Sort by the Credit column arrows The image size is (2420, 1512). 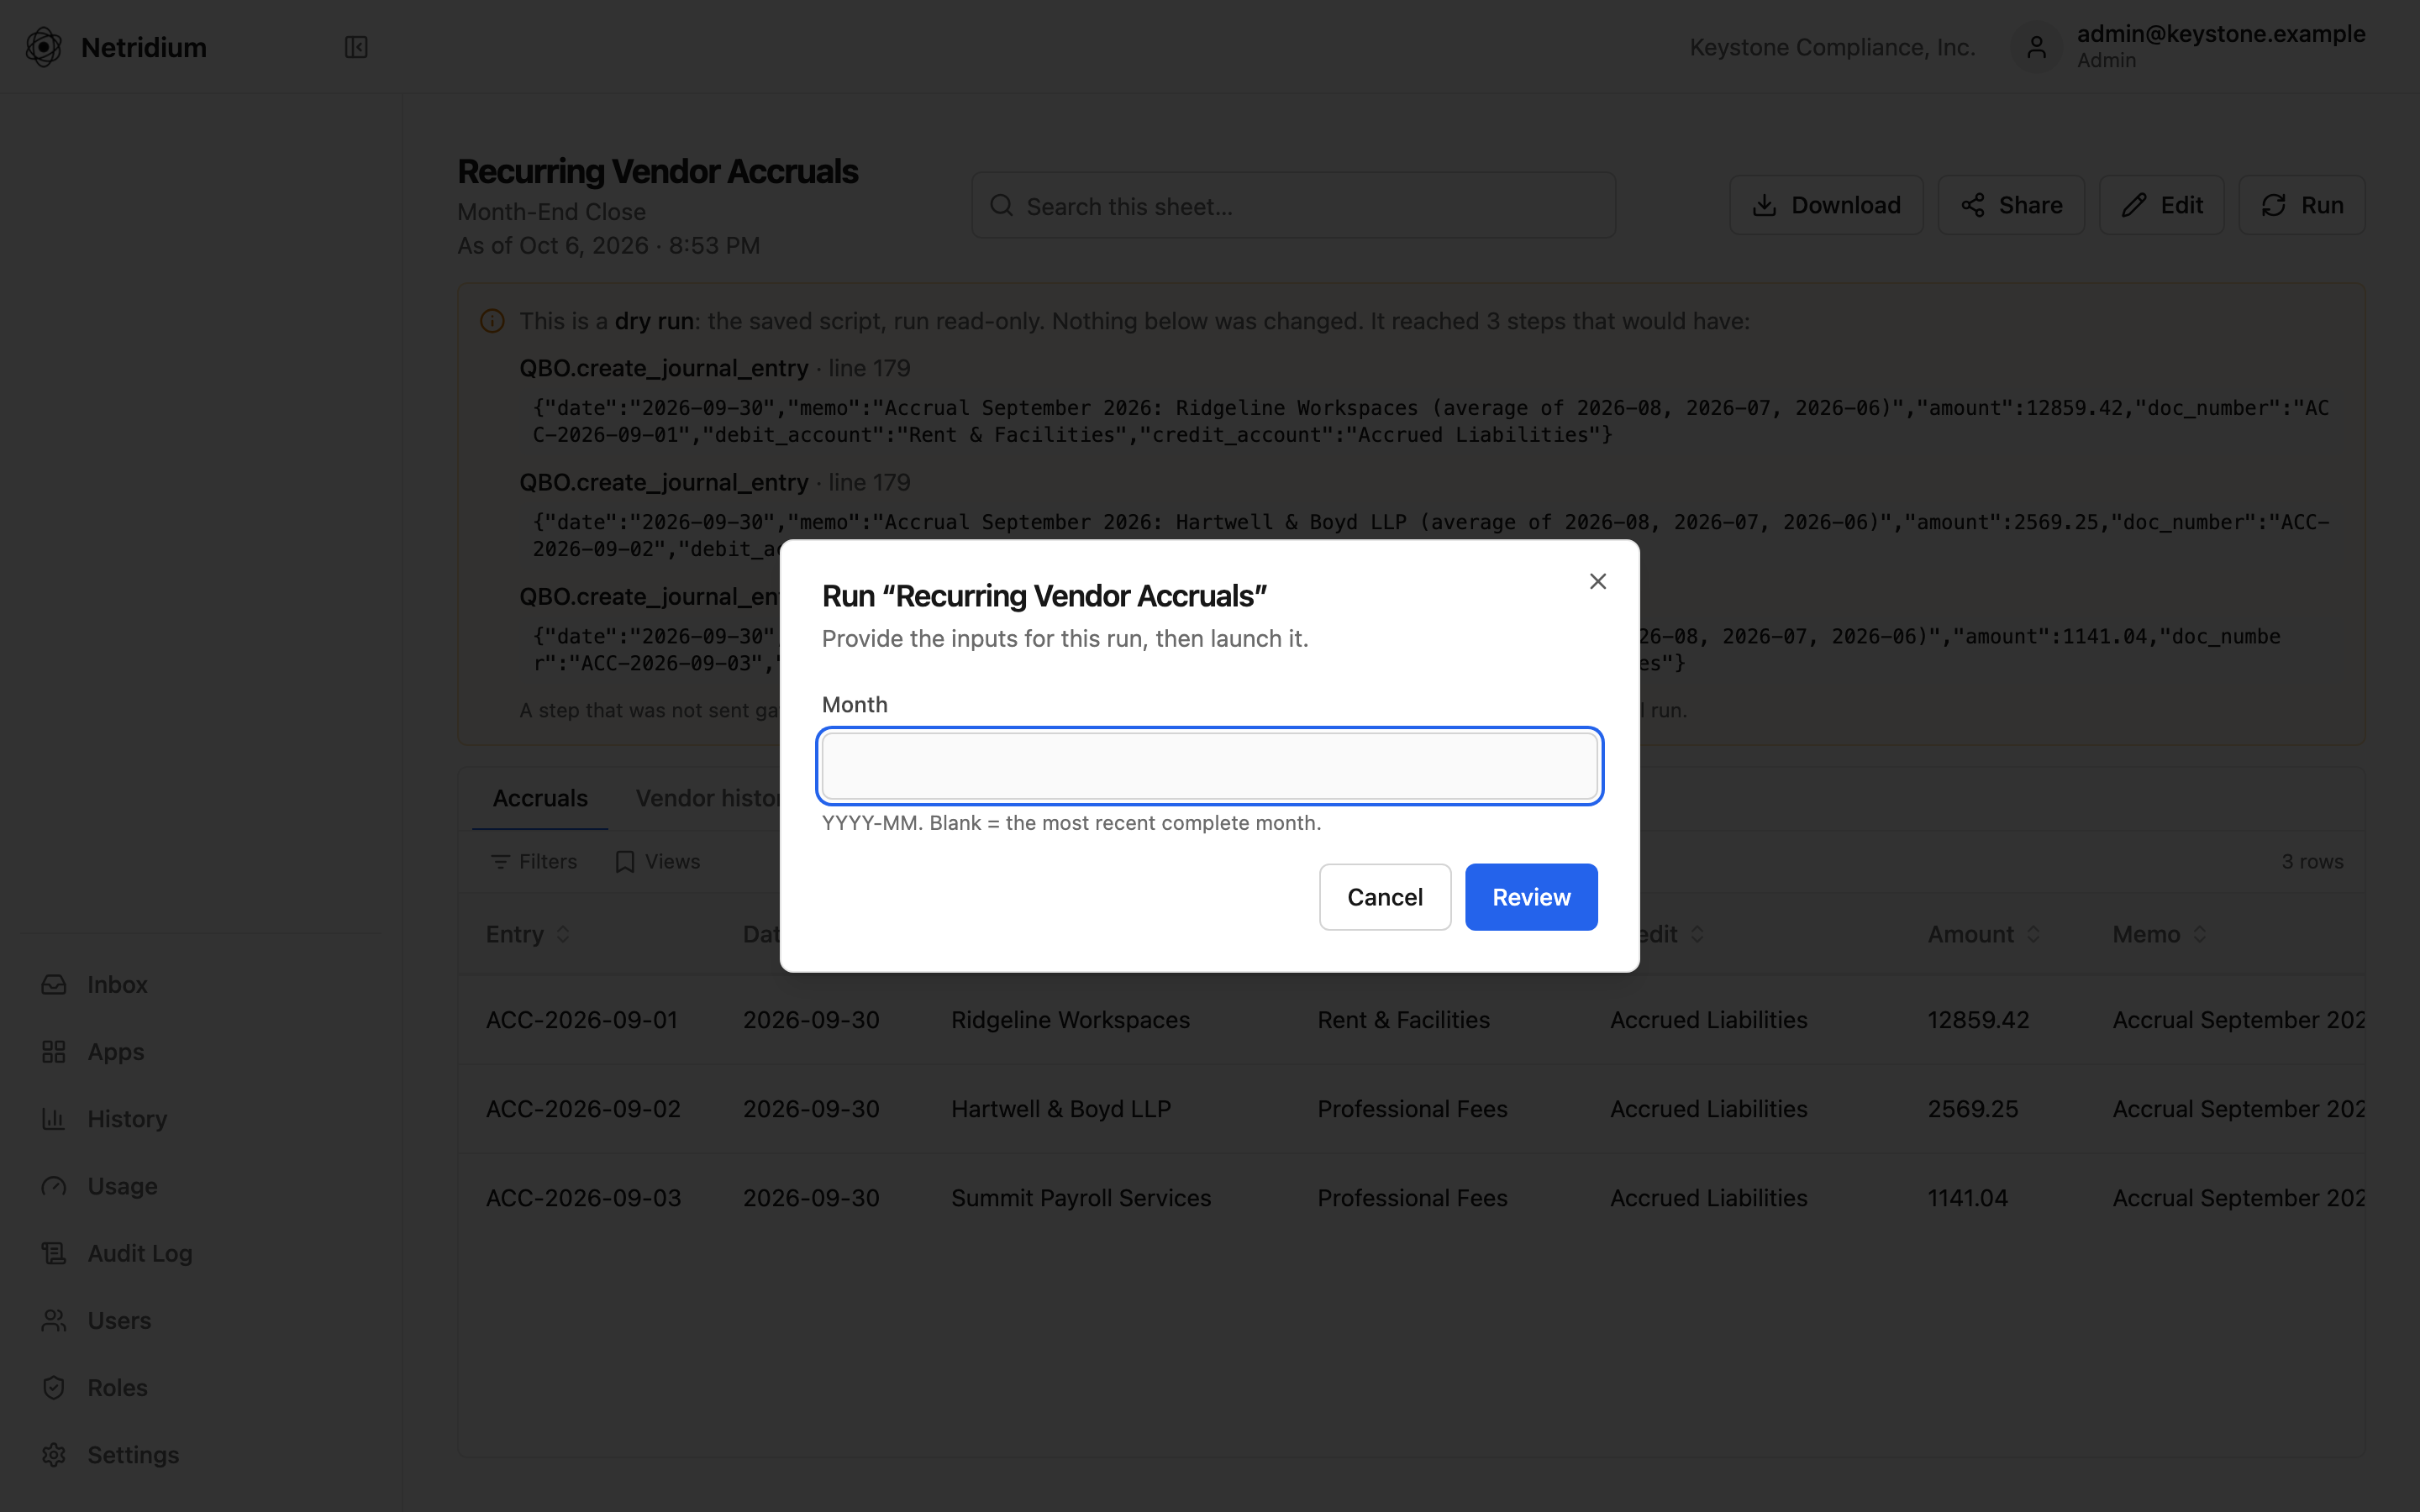(x=1697, y=934)
